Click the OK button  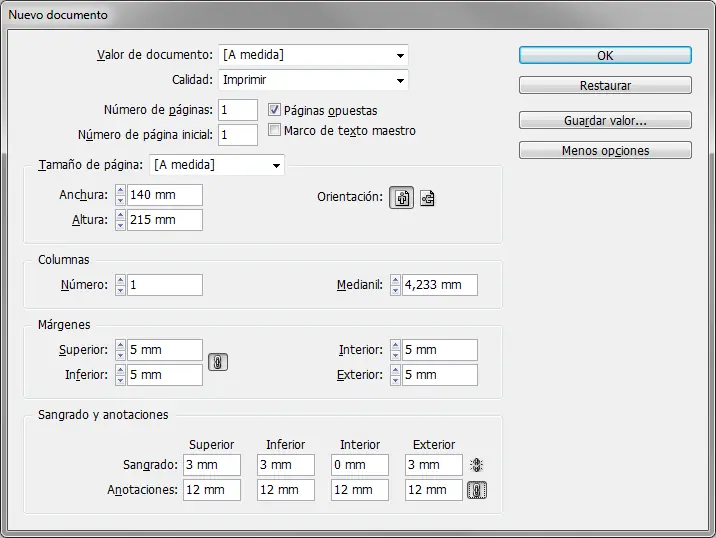605,55
